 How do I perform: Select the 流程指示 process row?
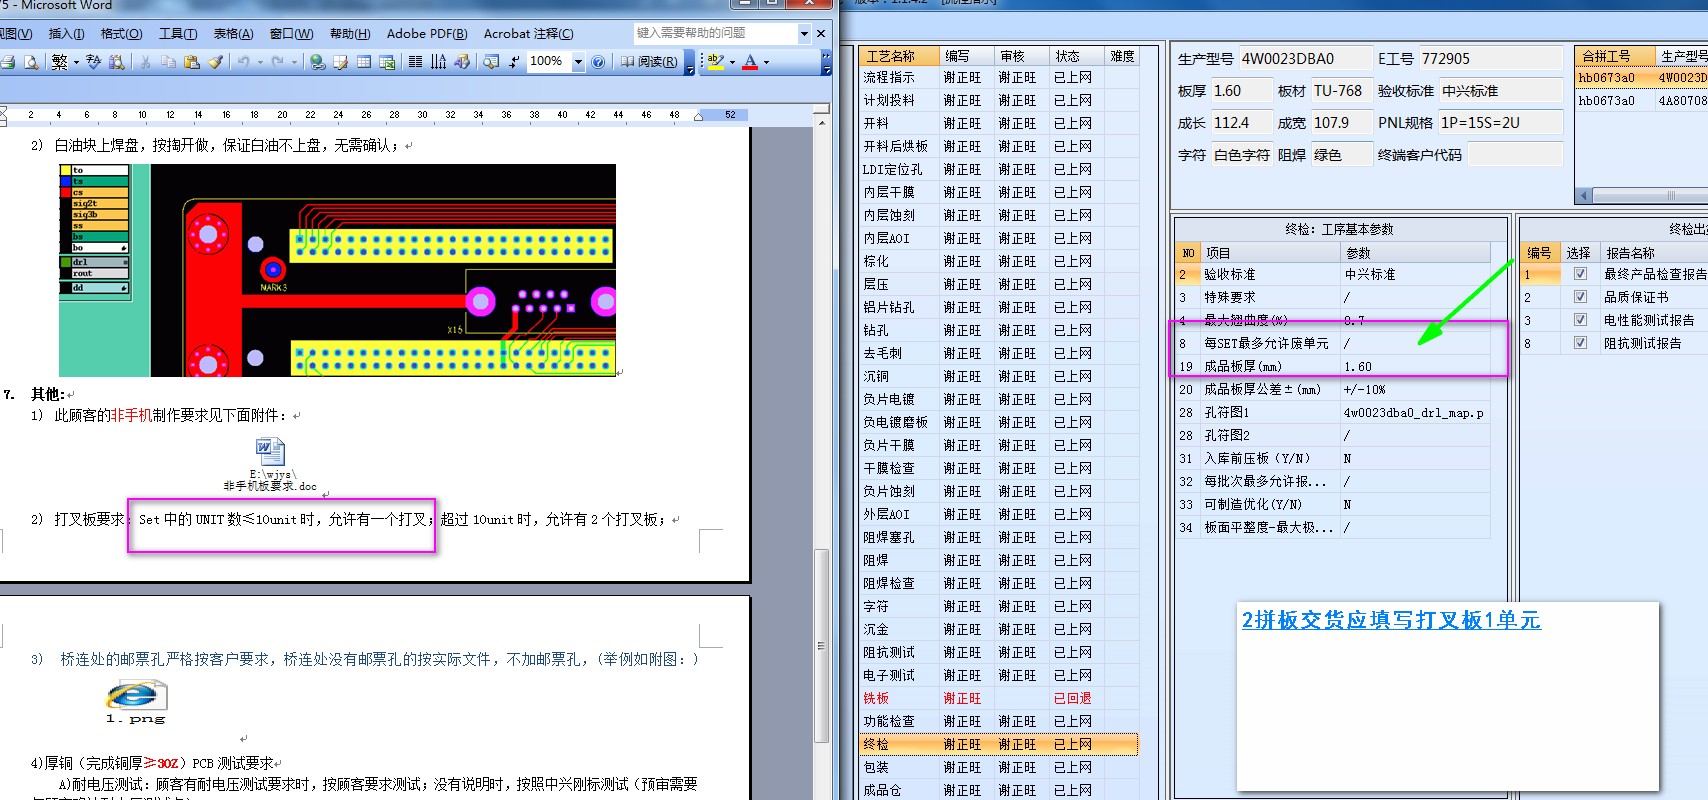[x=999, y=77]
